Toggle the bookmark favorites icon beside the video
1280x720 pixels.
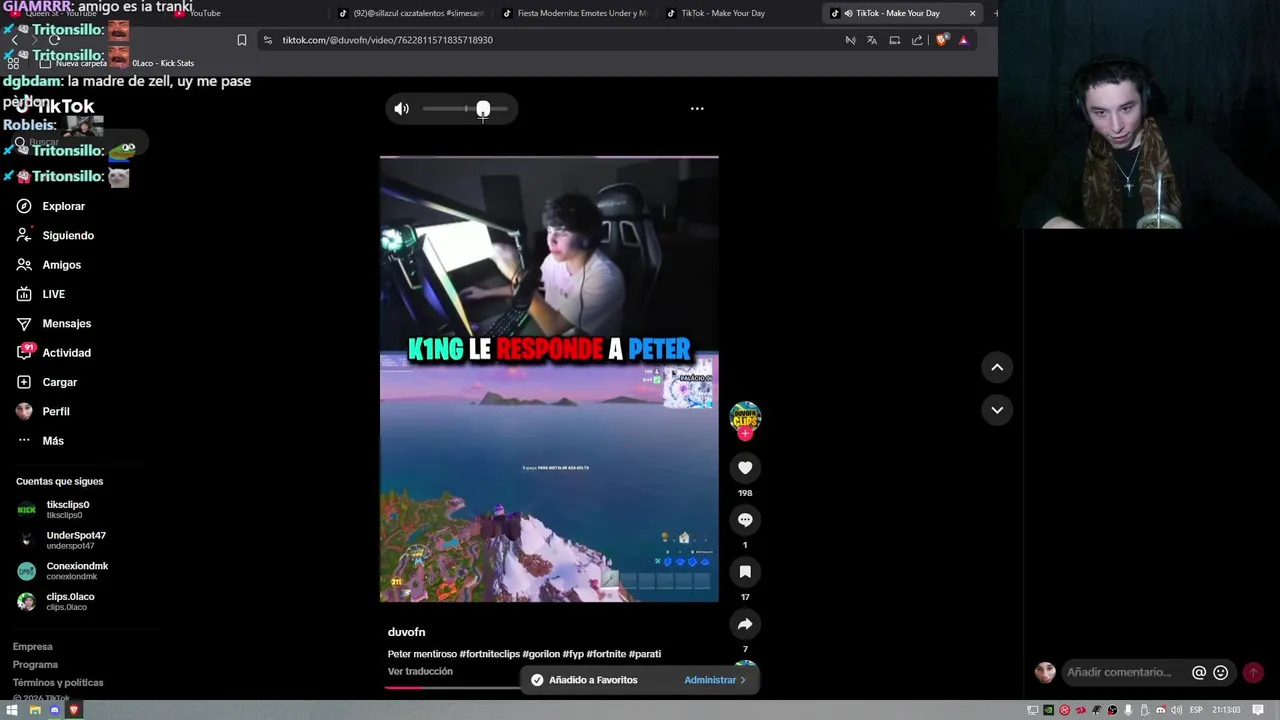coord(745,572)
